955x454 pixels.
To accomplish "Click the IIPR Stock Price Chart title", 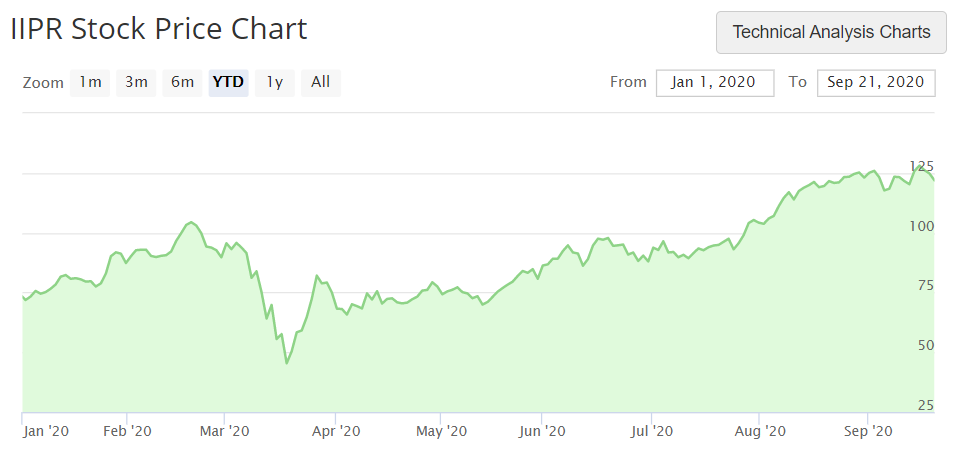I will tap(159, 29).
